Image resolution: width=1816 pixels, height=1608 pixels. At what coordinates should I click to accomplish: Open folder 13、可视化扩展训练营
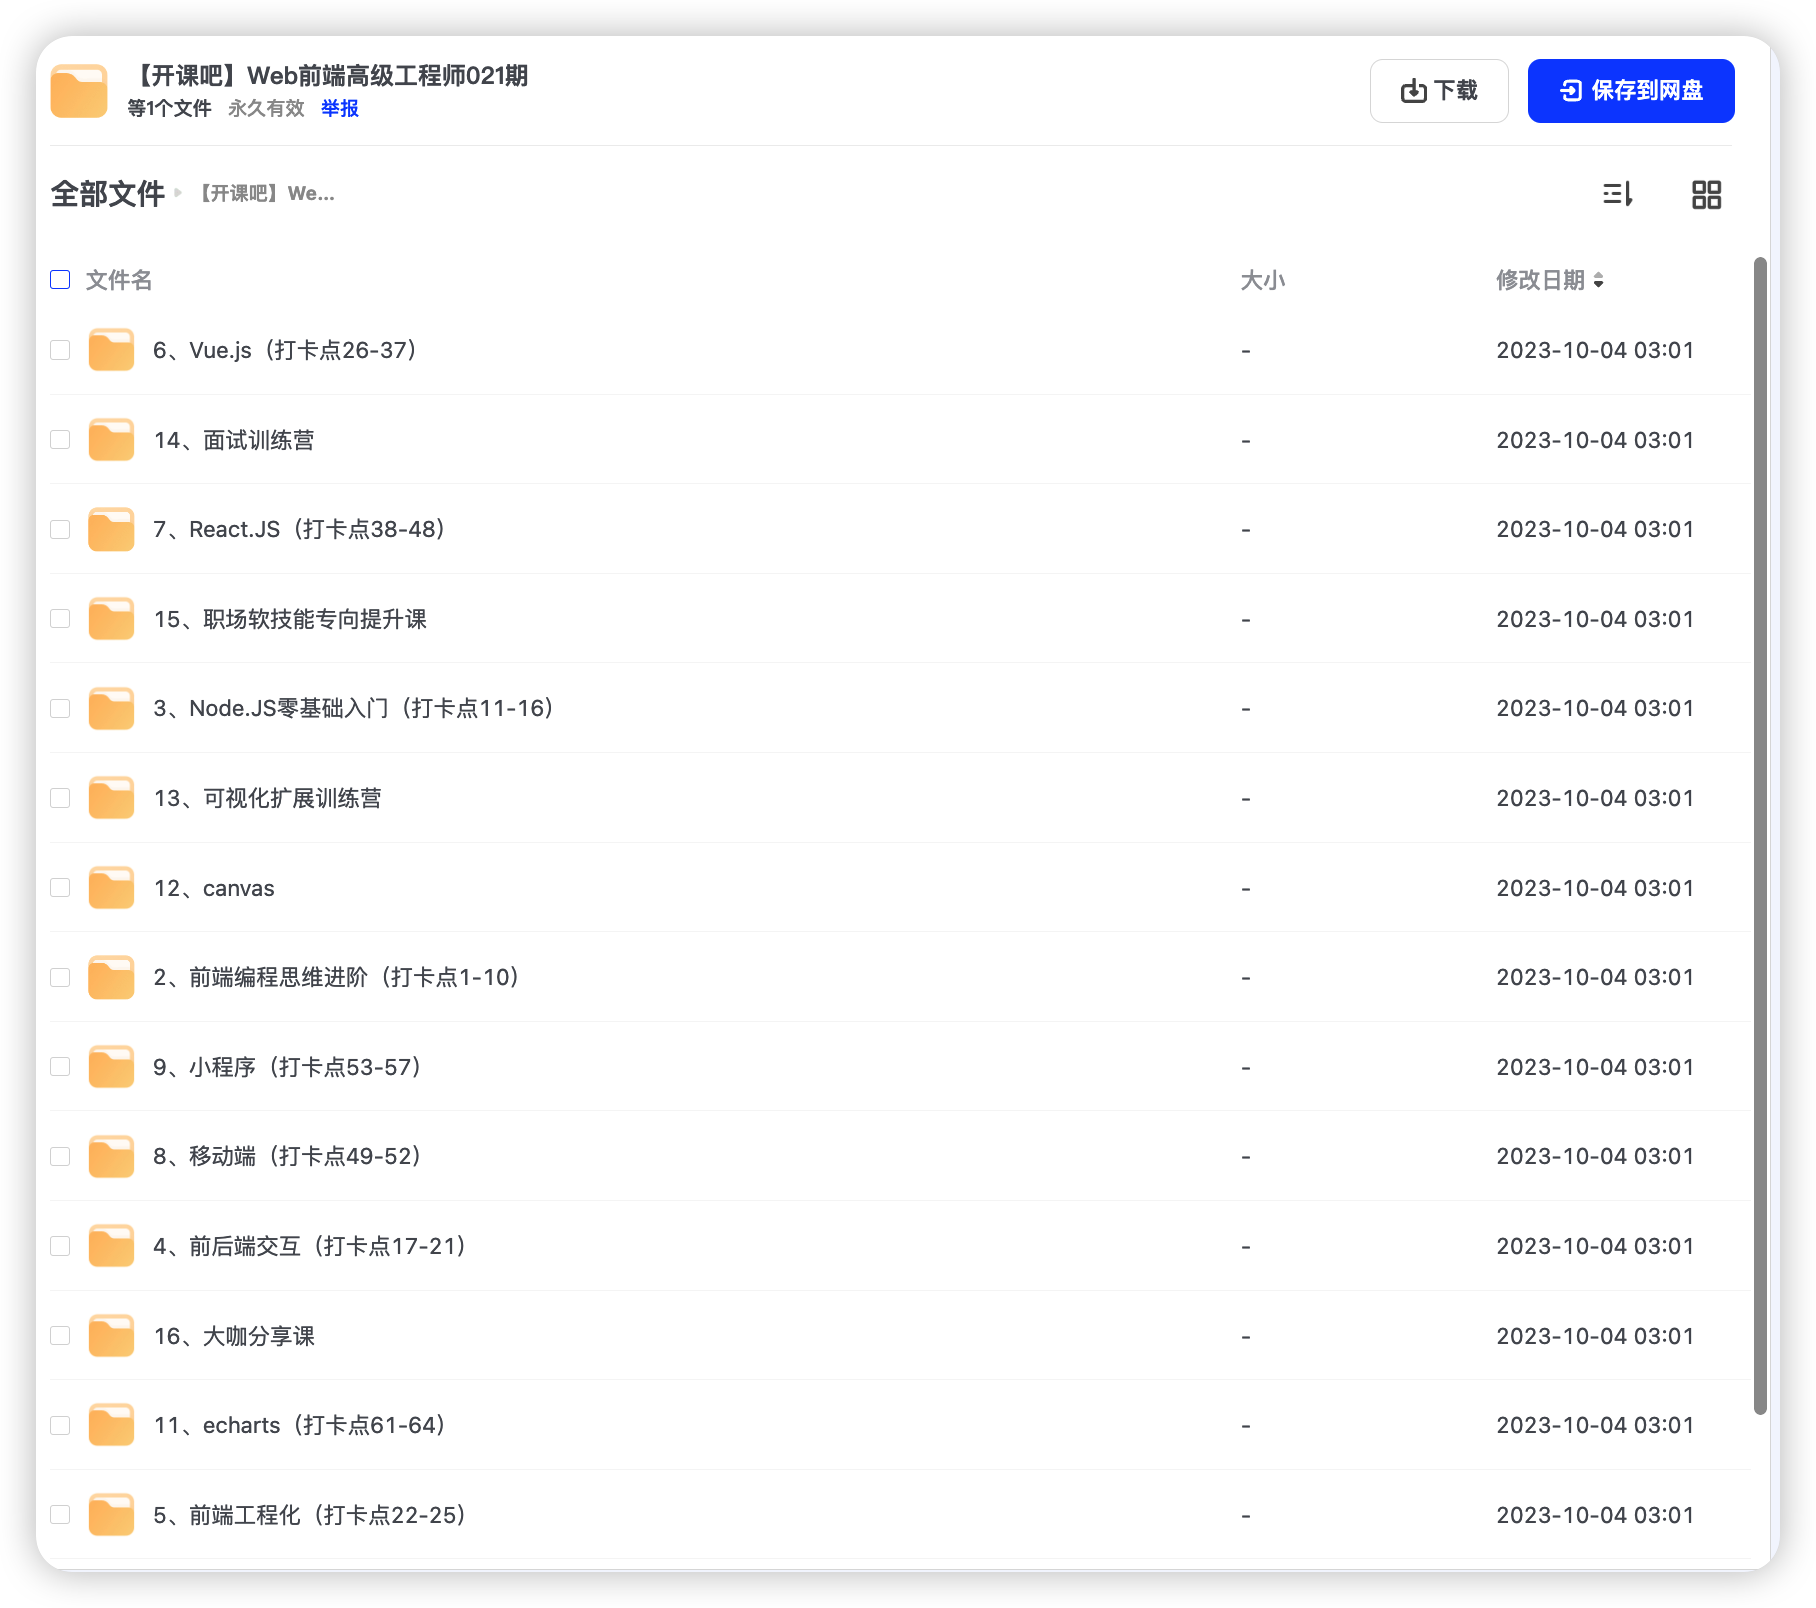267,798
